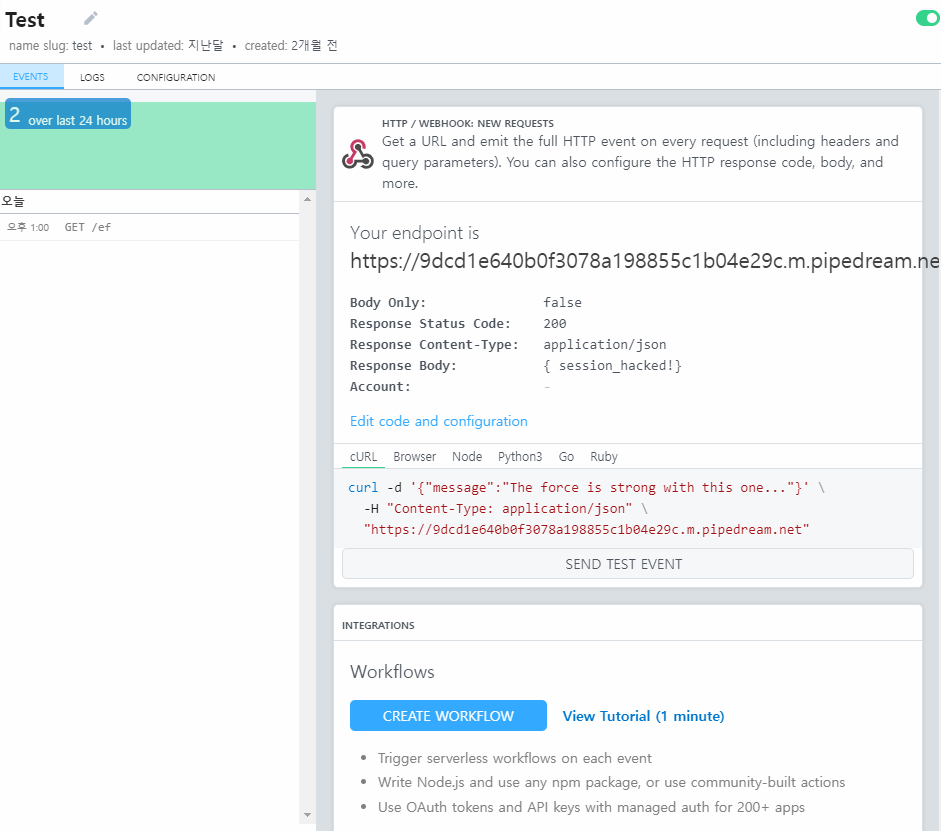941x831 pixels.
Task: Click the Response Body value session_hacked
Action: pos(613,365)
